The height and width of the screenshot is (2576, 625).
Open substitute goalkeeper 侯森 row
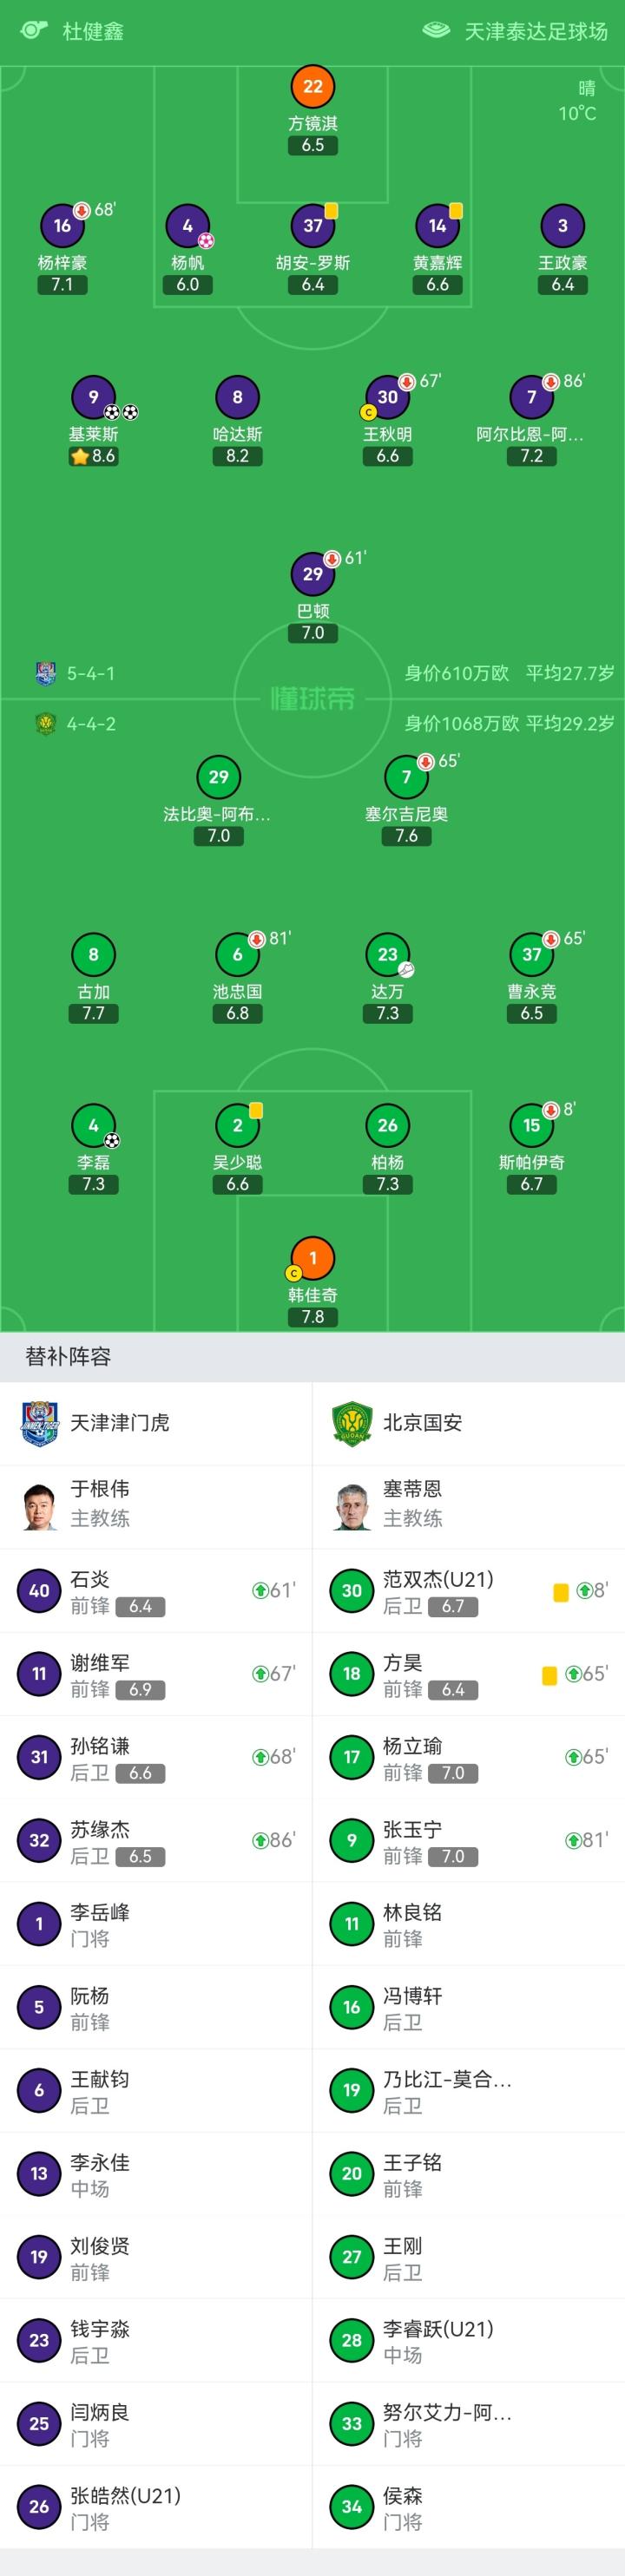(x=468, y=2507)
